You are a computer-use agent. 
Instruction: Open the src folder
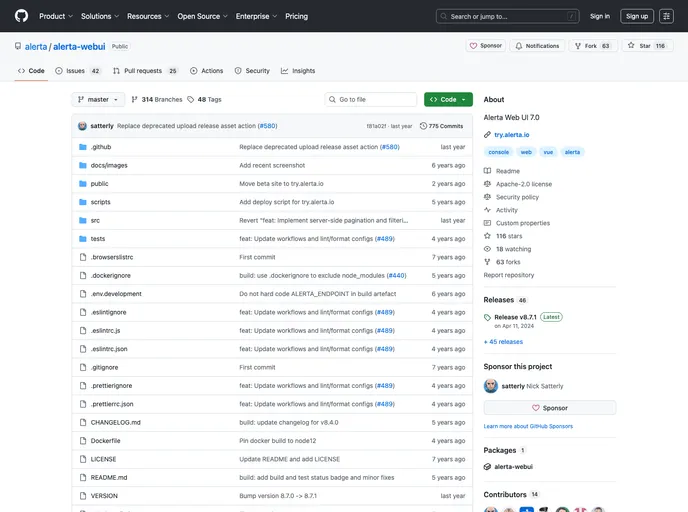click(x=95, y=221)
